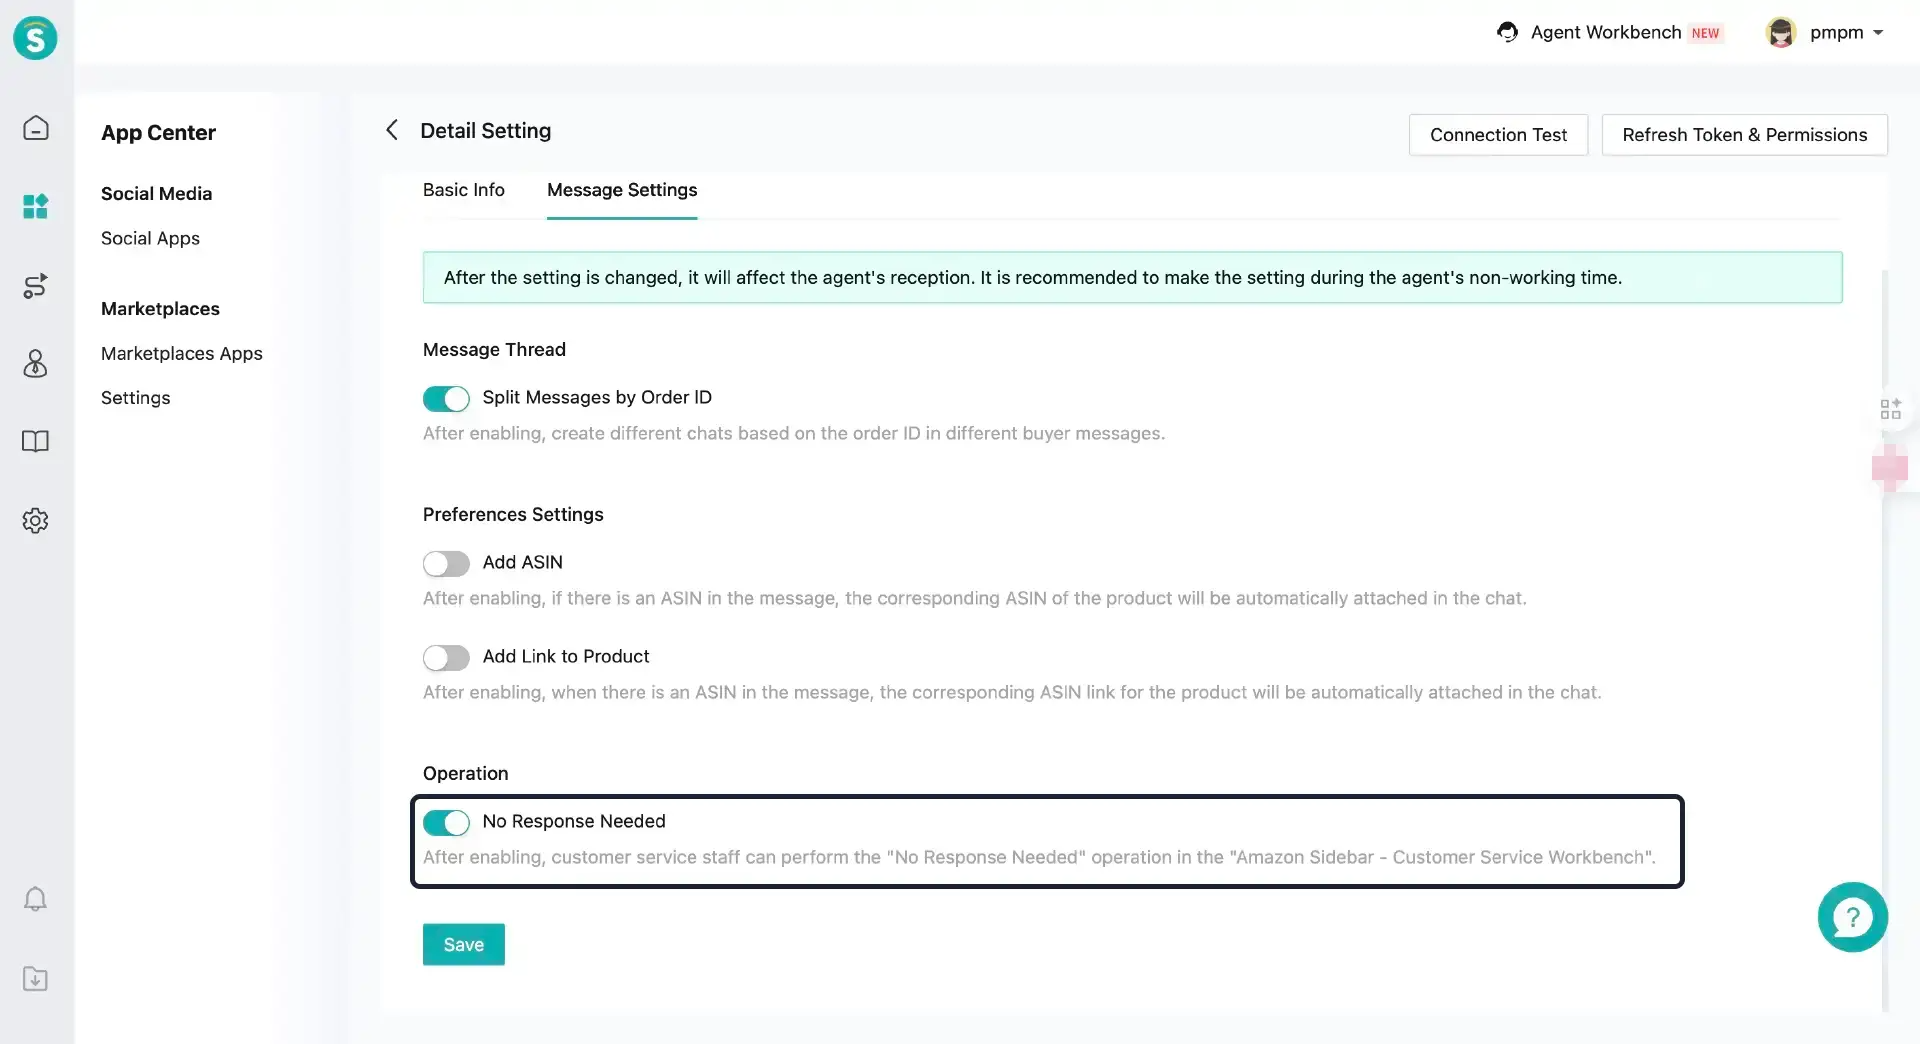The height and width of the screenshot is (1044, 1920).
Task: Open the download folder icon in sidebar
Action: click(x=35, y=979)
